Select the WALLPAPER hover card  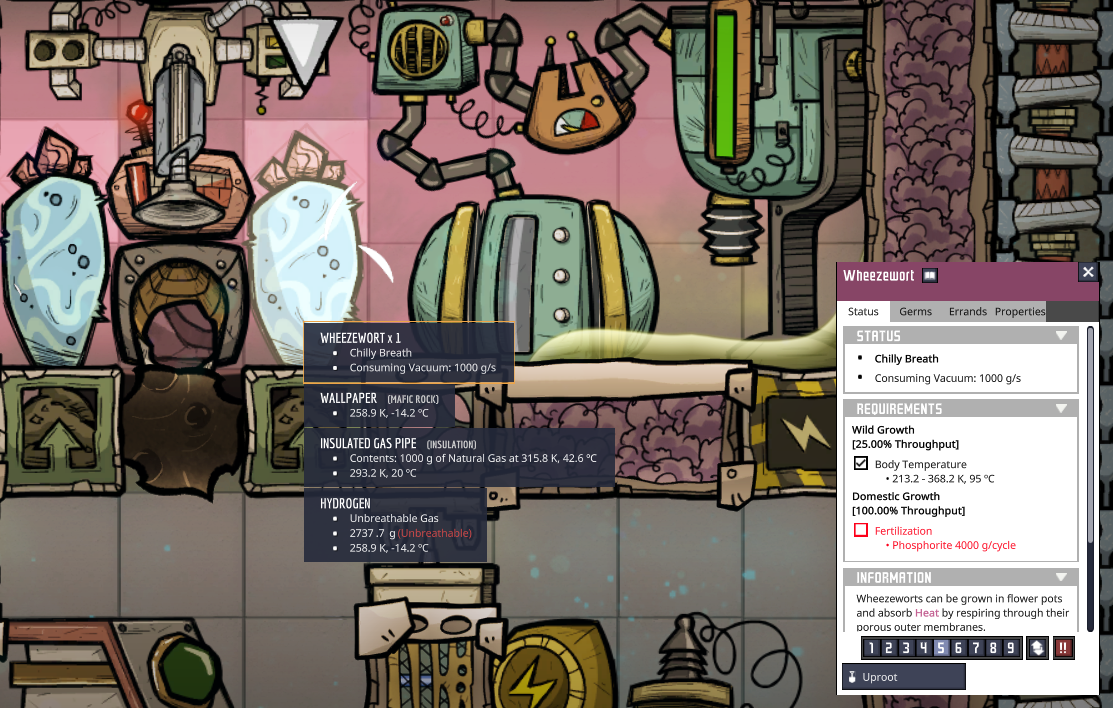(380, 405)
